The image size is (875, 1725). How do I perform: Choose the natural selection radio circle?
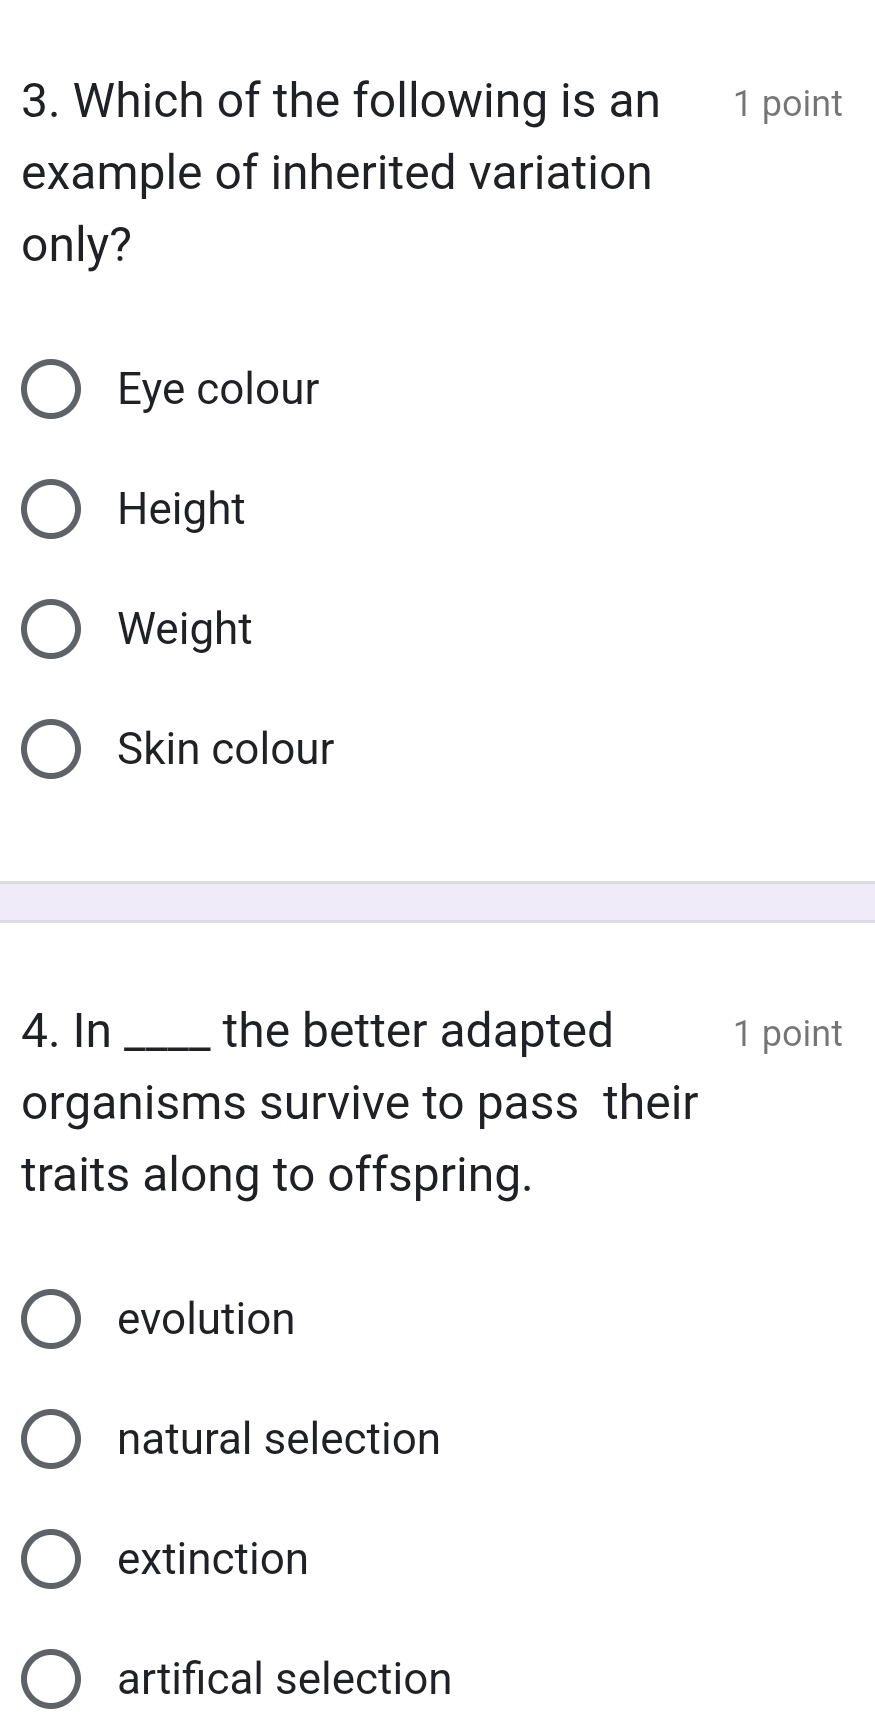pos(51,1439)
